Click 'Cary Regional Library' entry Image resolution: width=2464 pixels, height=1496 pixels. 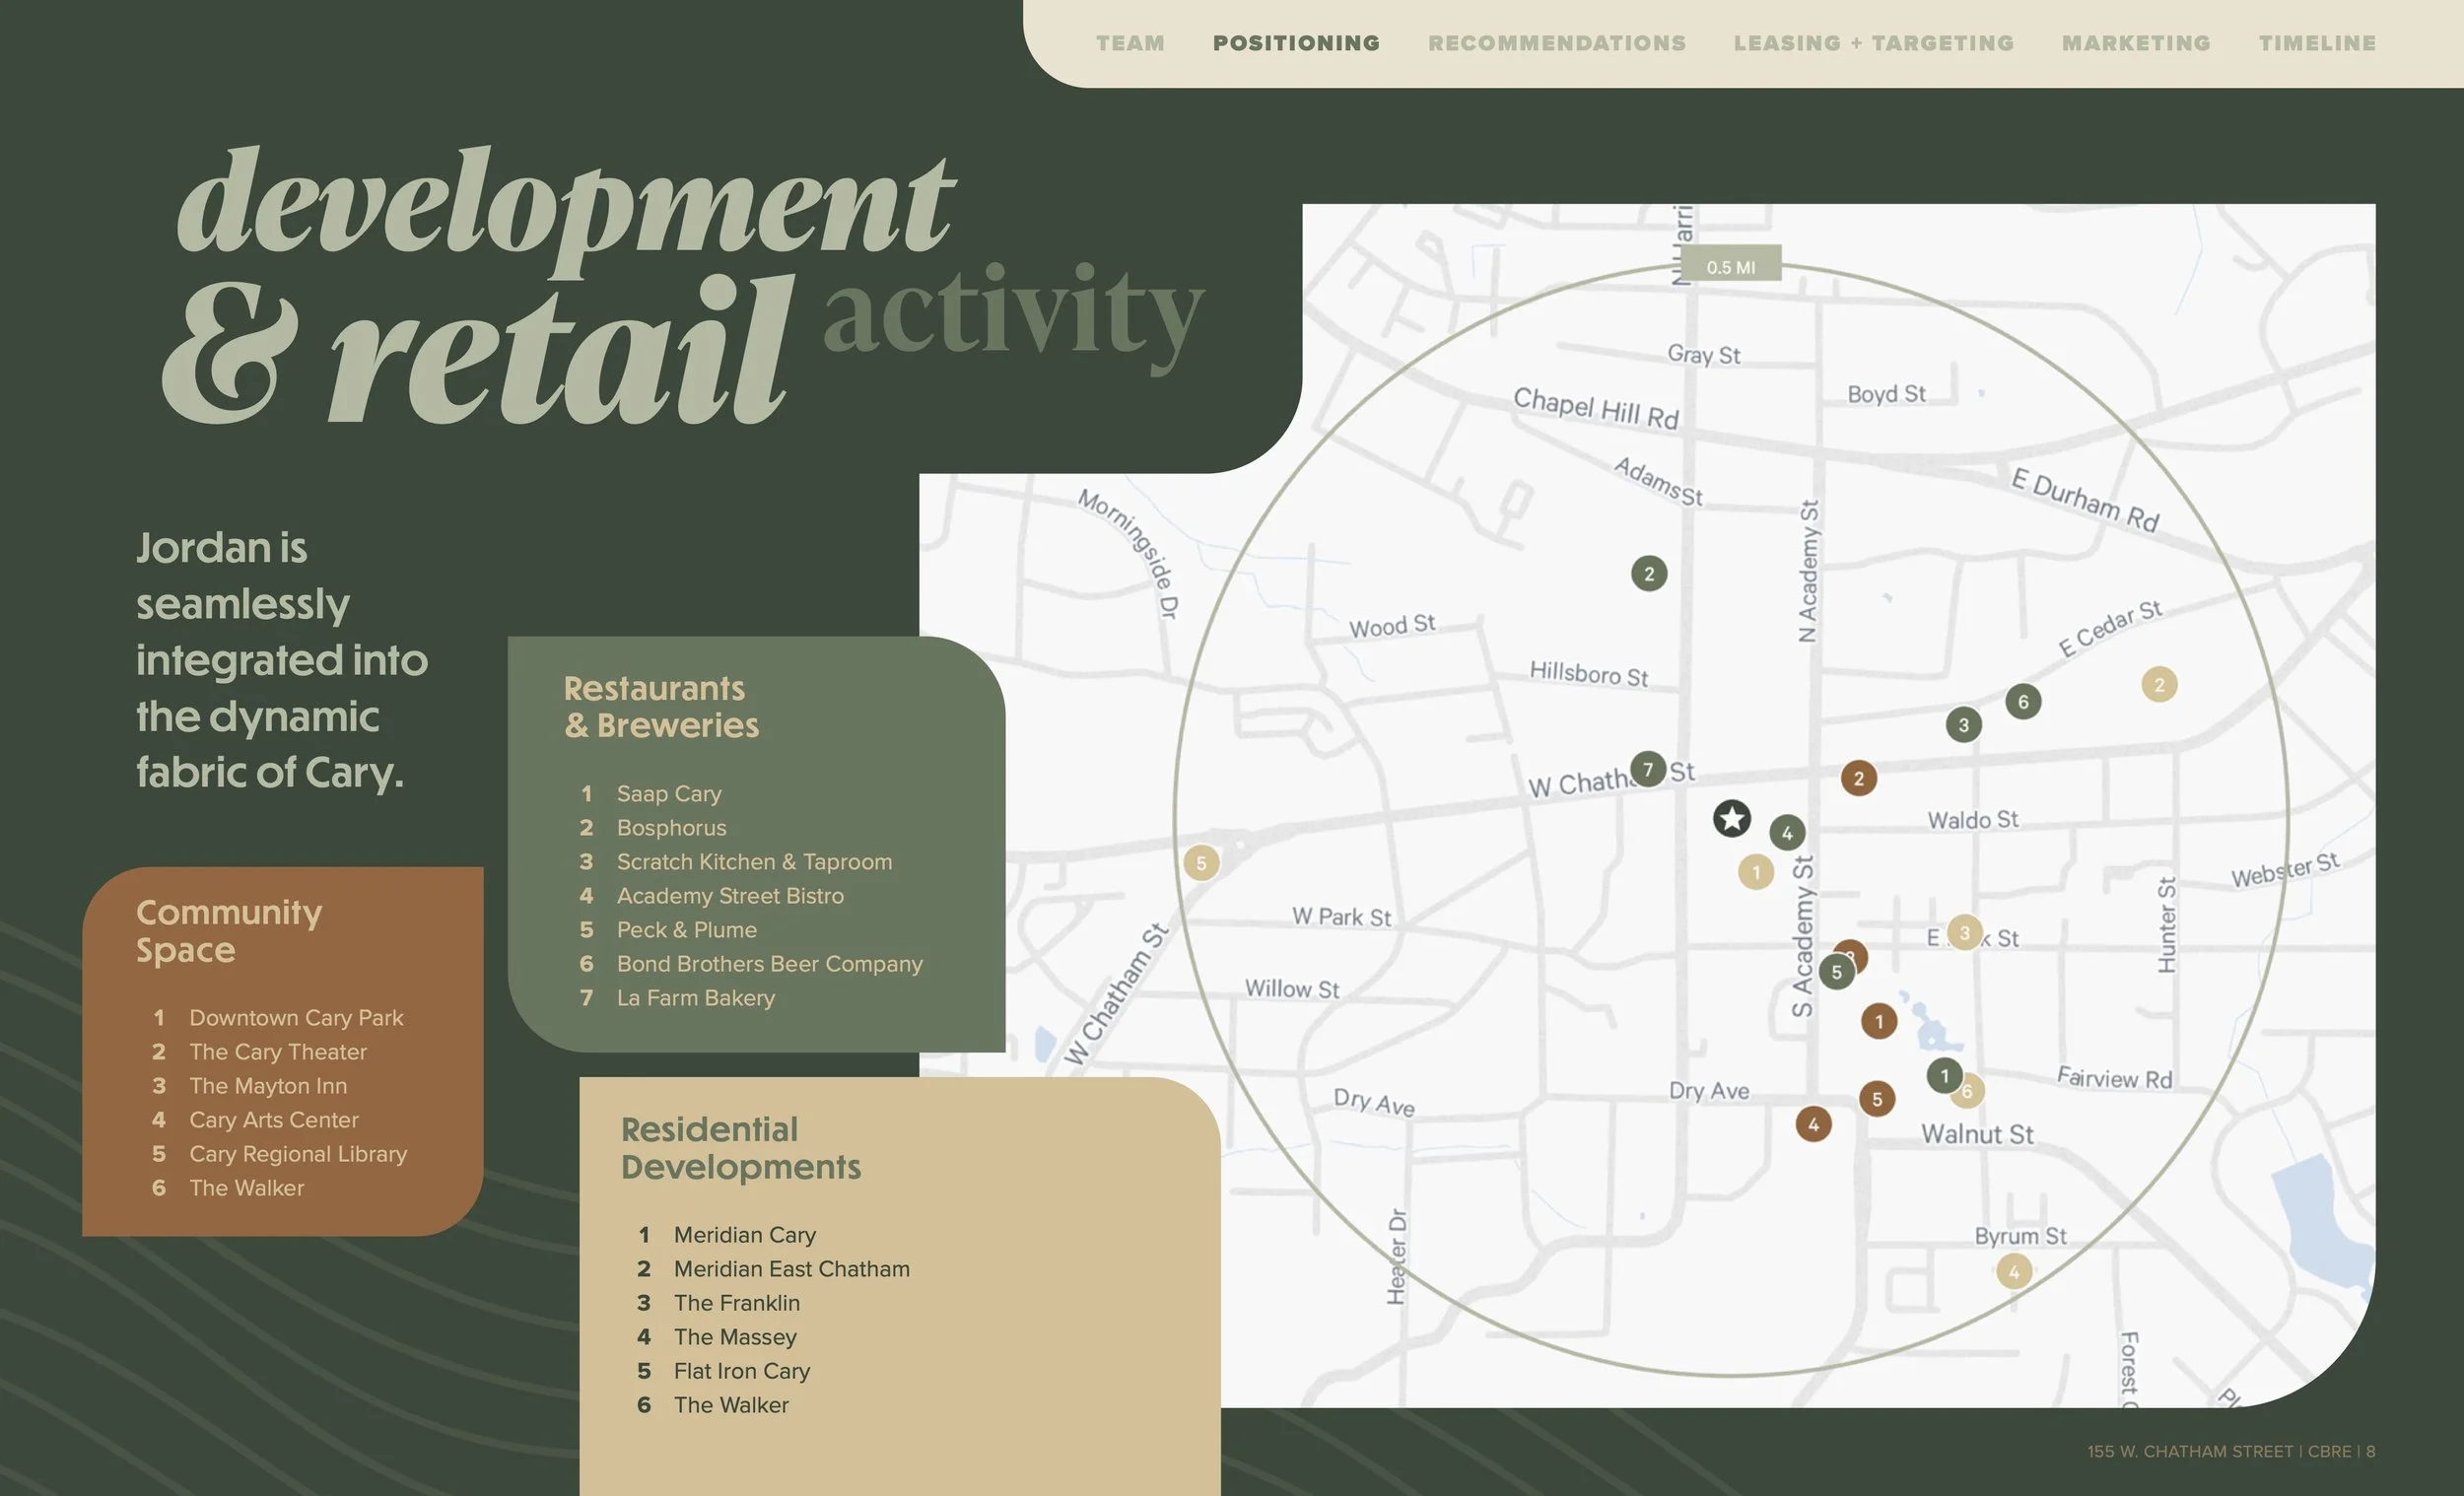(x=298, y=1153)
